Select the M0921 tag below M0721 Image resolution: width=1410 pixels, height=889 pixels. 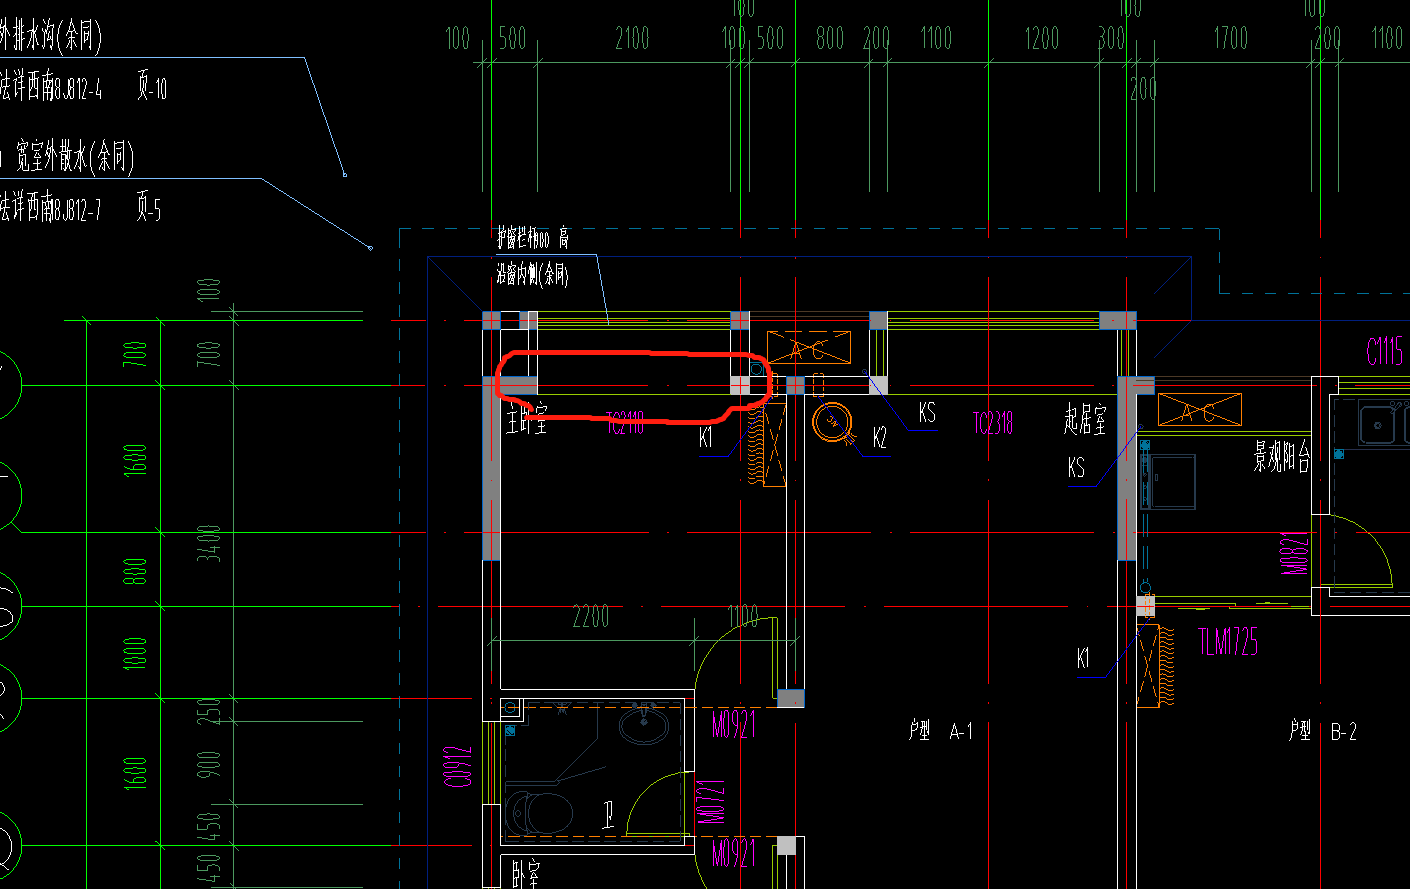click(x=733, y=853)
